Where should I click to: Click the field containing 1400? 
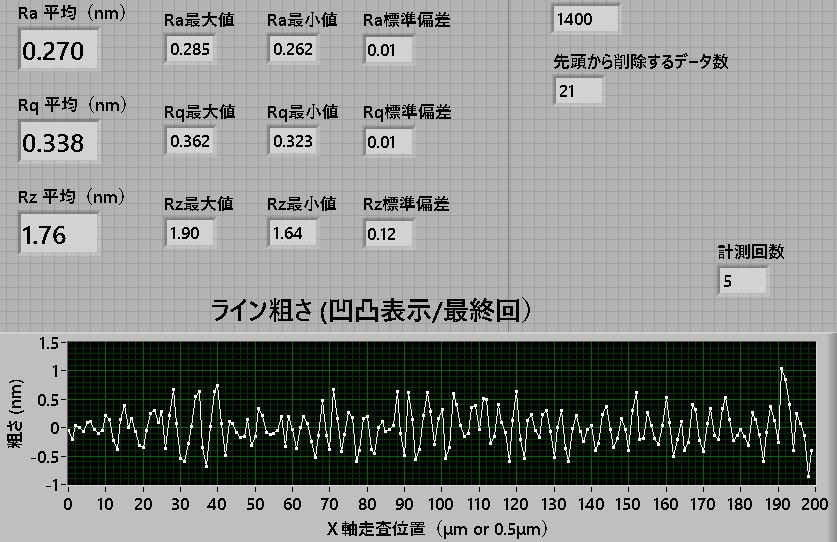[585, 19]
